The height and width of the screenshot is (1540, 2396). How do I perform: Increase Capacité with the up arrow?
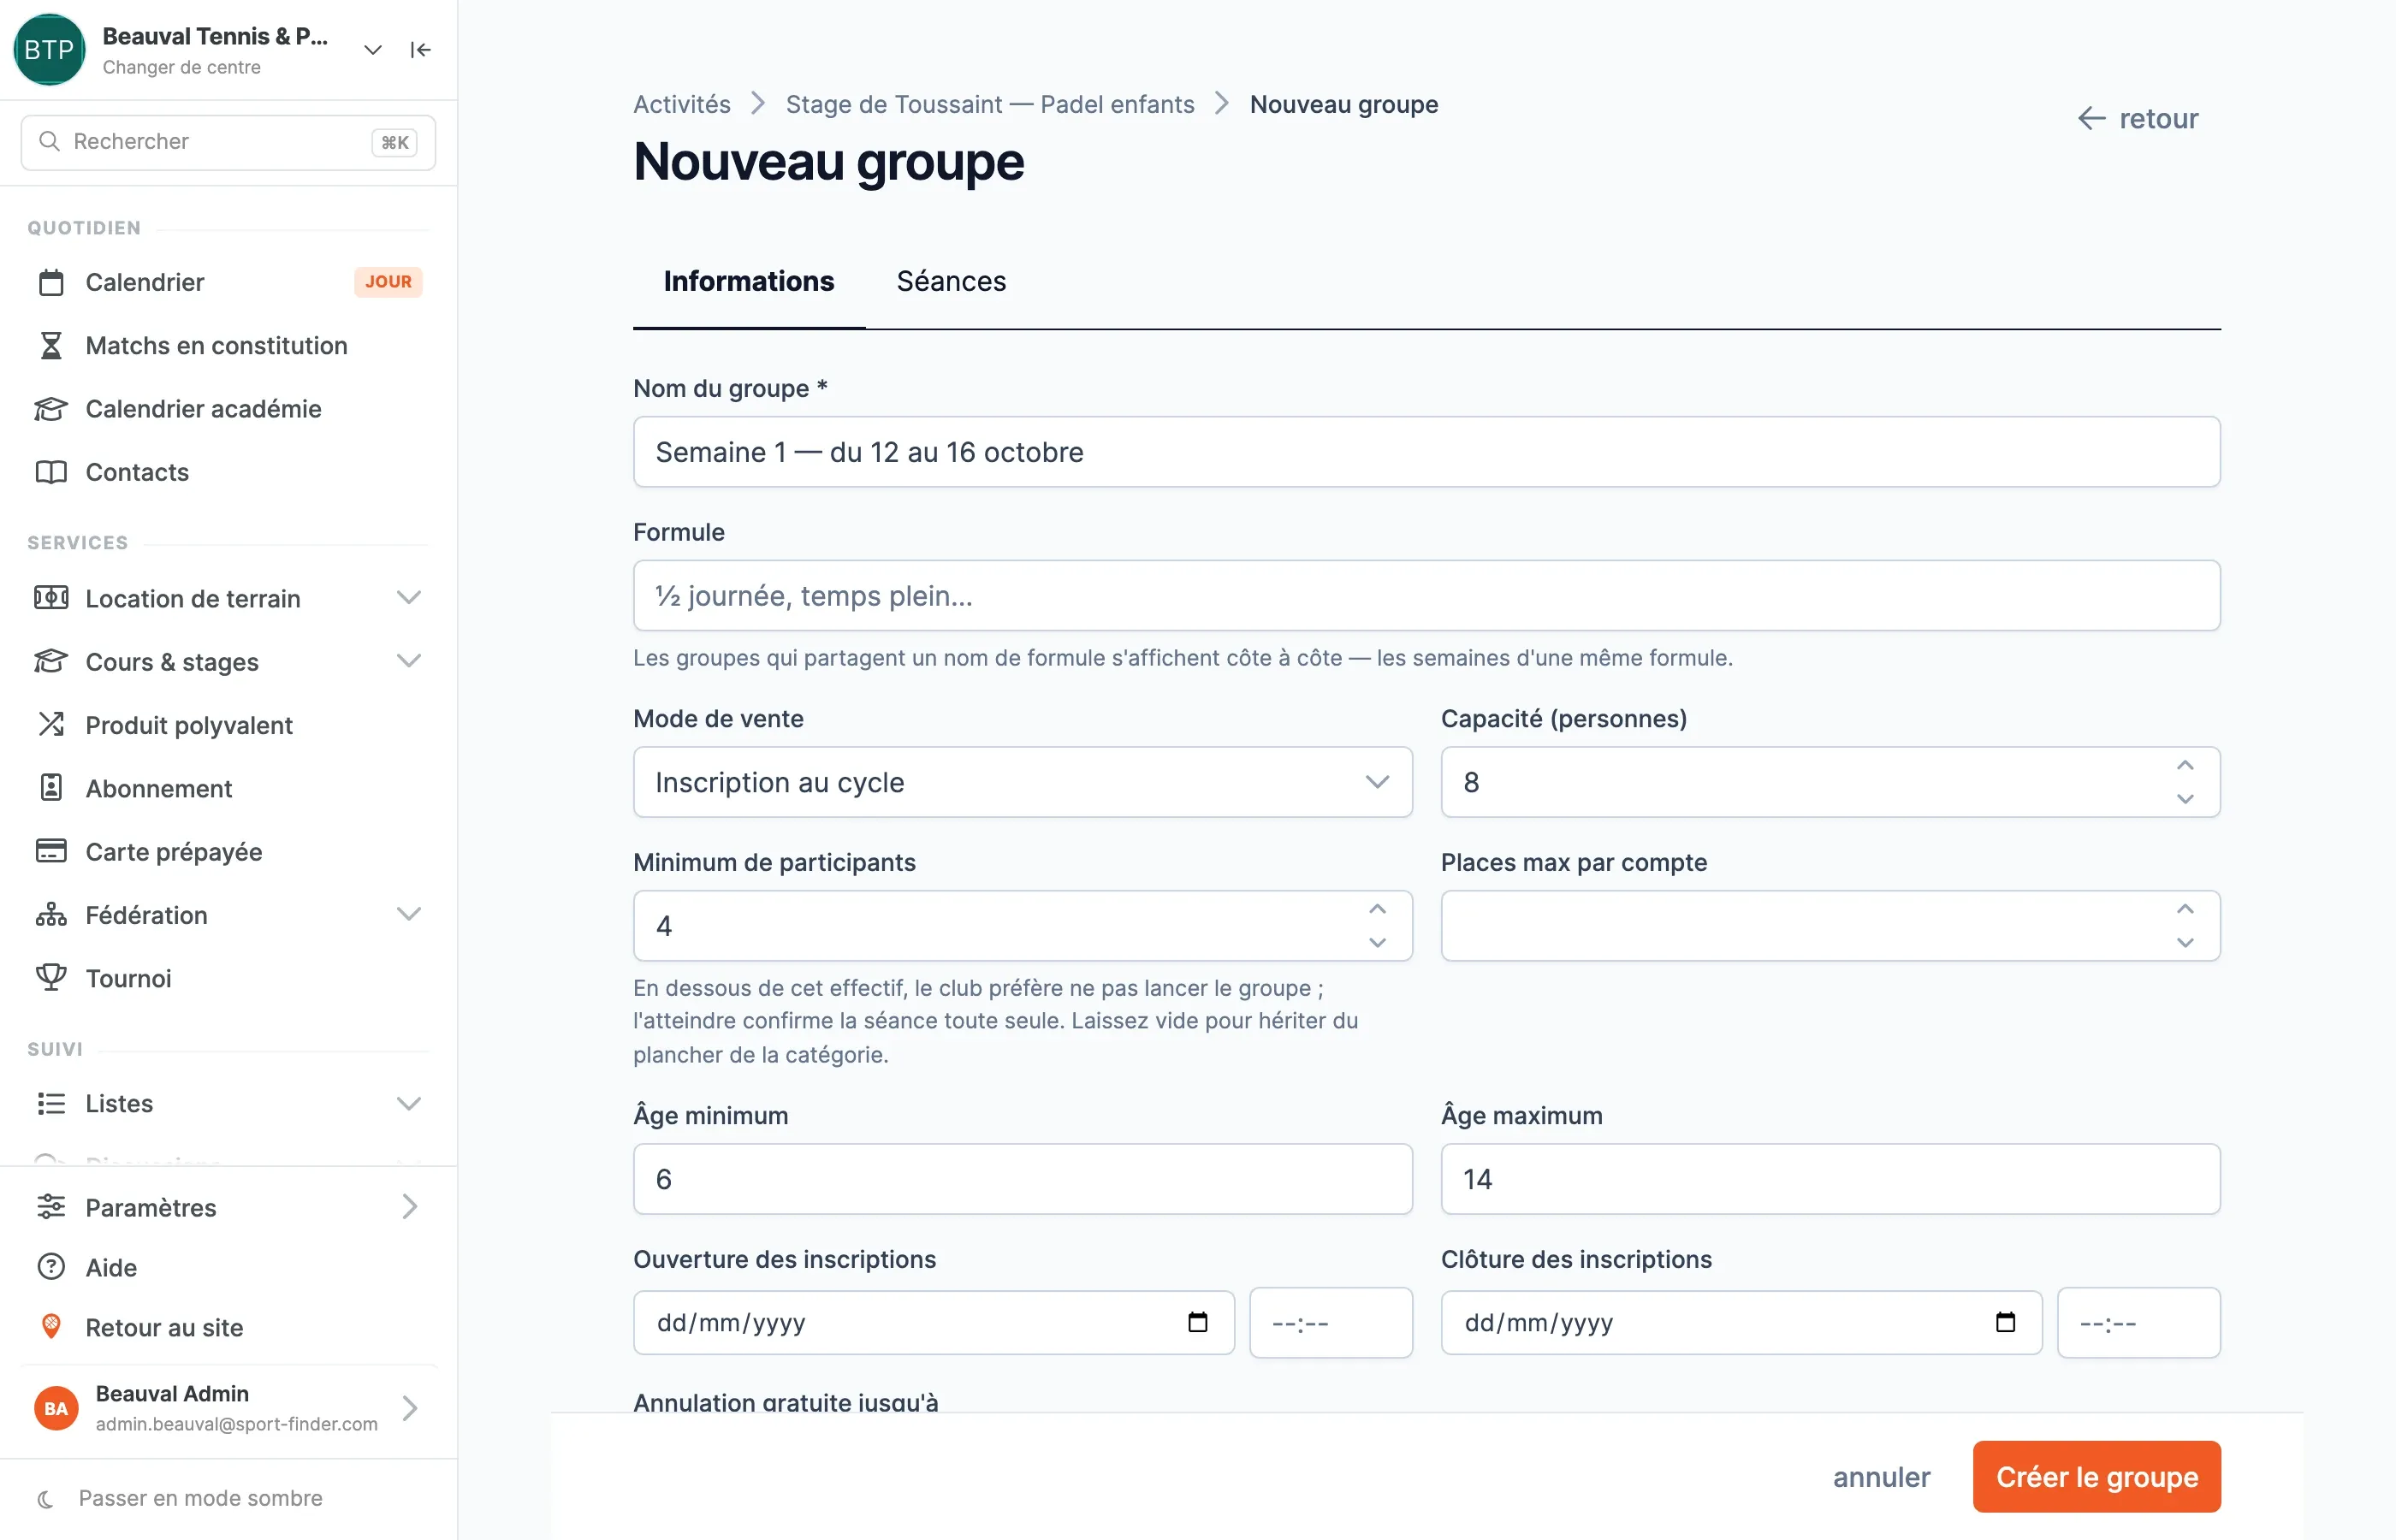pyautogui.click(x=2185, y=765)
